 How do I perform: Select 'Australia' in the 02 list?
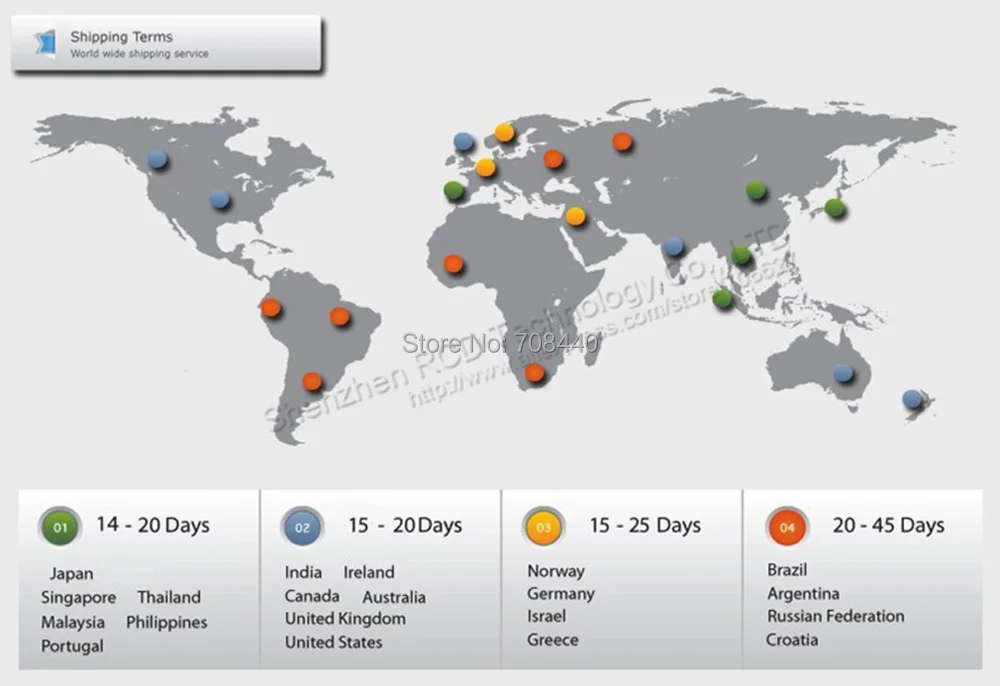(x=393, y=597)
